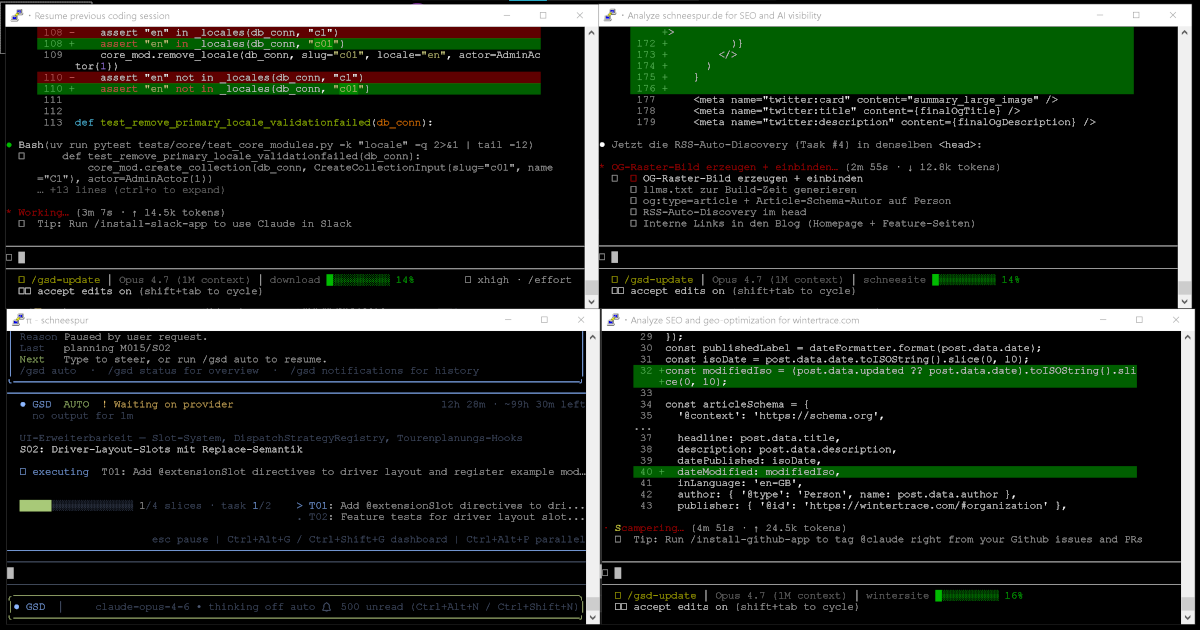Click scroll-down arrow in schneespur.de analysis window
1200x630 pixels.
[1185, 300]
